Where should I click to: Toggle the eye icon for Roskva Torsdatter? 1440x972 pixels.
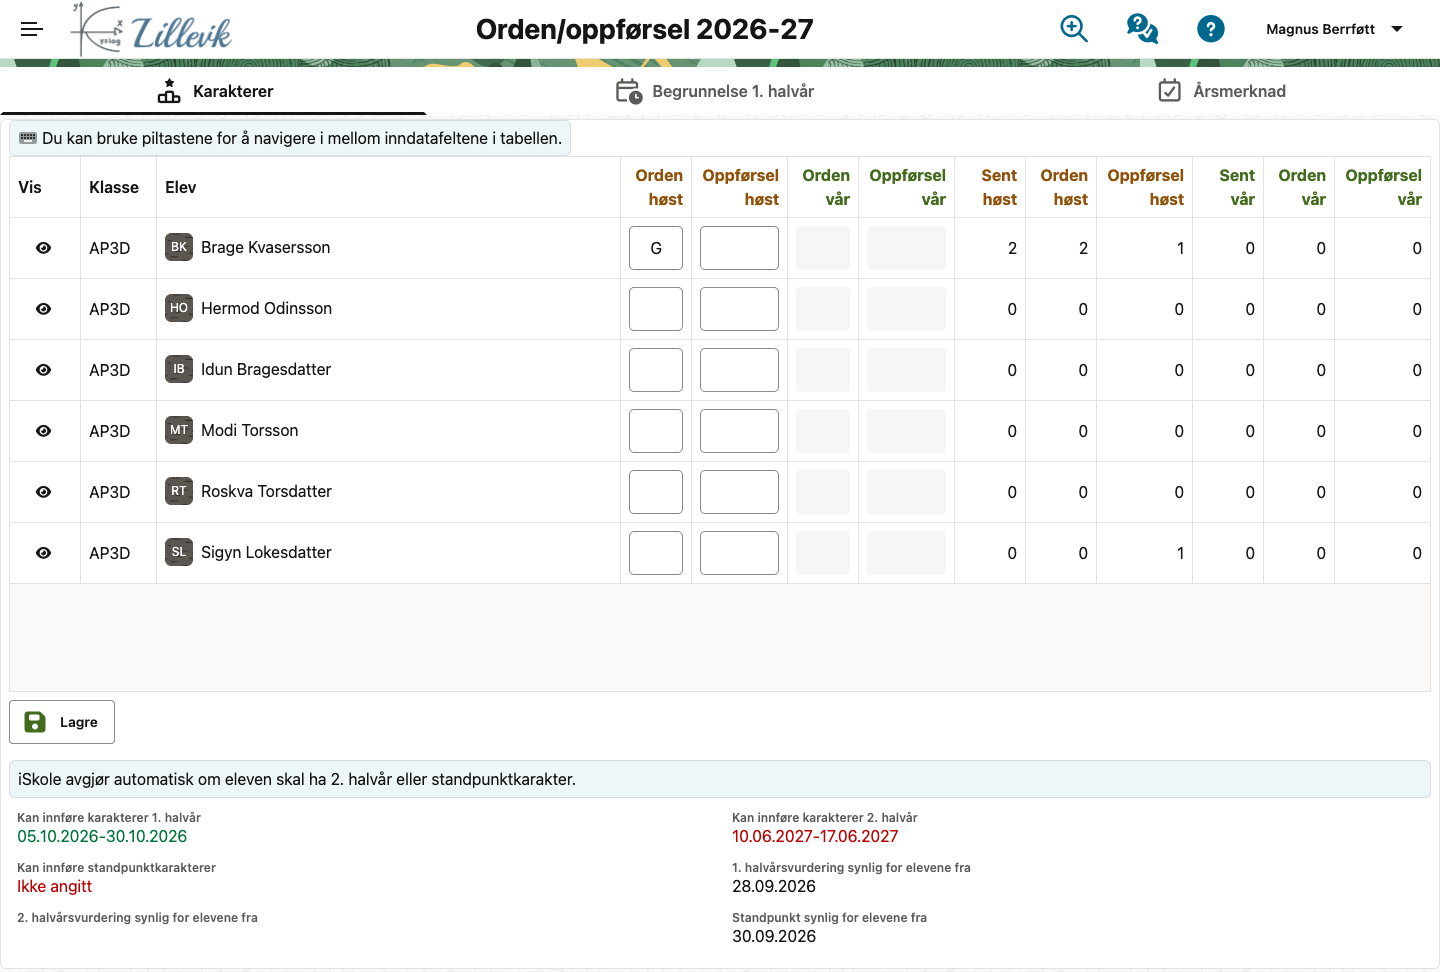[x=44, y=492]
